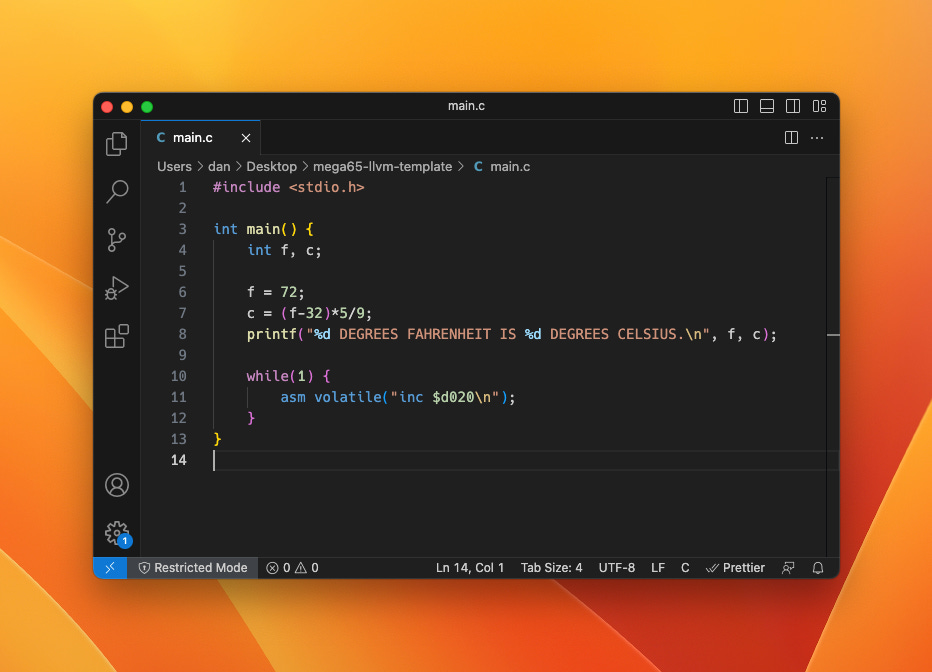This screenshot has width=932, height=672.
Task: Click the #include <stdio.h> line
Action: (x=288, y=187)
